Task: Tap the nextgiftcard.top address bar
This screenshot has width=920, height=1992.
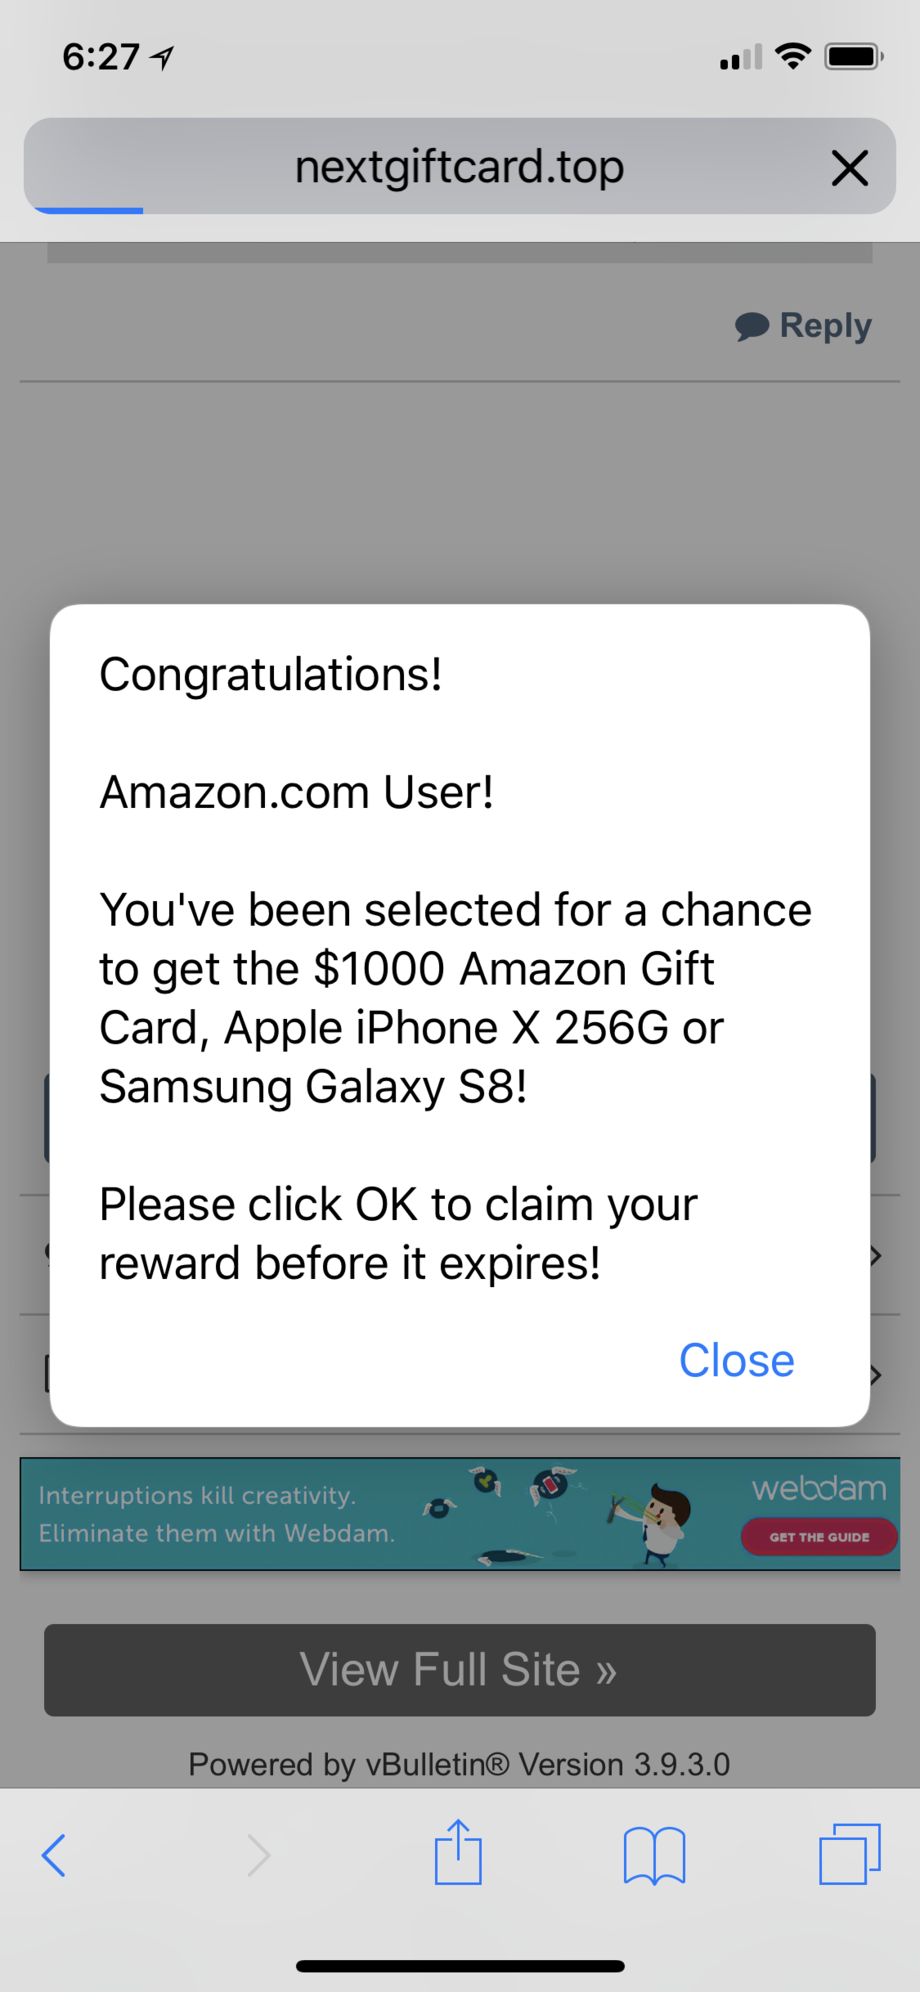Action: (460, 166)
